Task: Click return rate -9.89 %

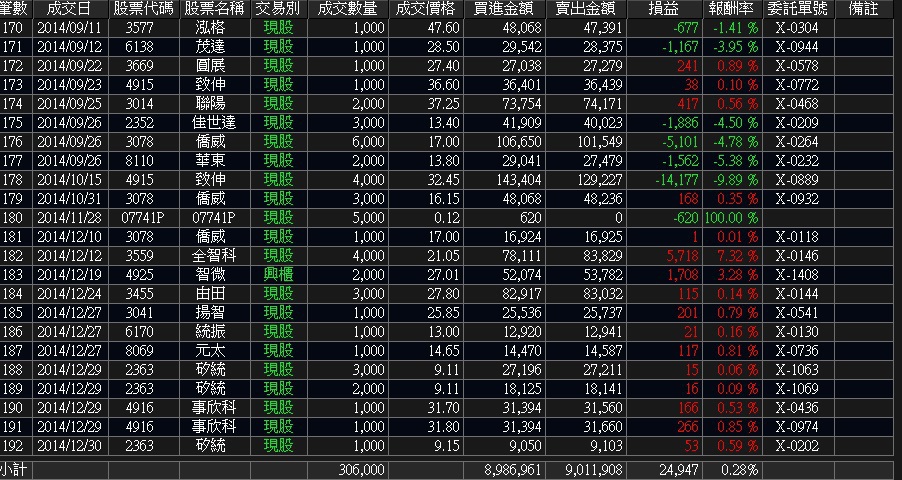Action: coord(735,180)
